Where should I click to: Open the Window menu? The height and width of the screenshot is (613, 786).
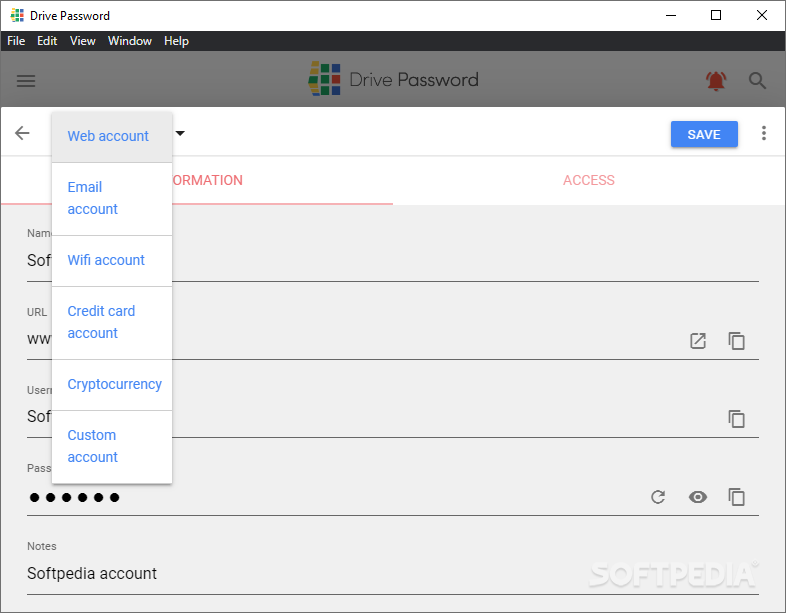[x=130, y=41]
